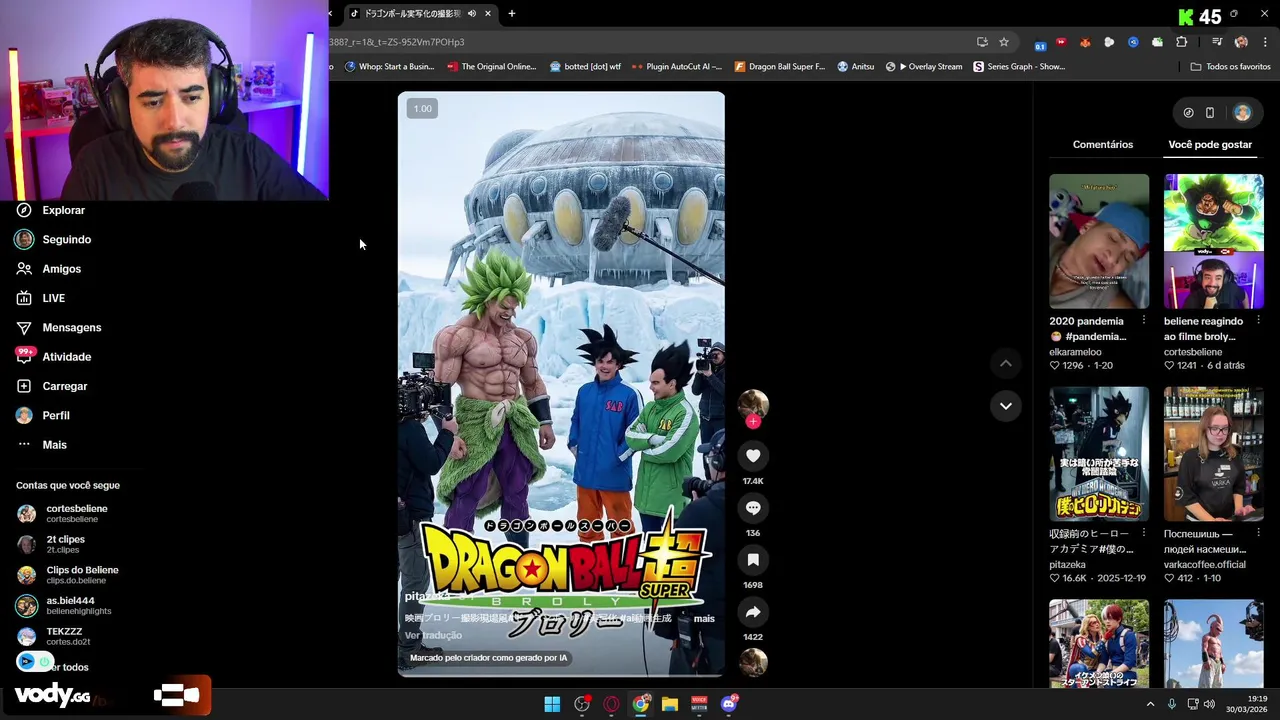This screenshot has height=720, width=1280.
Task: Open the Overlay Stream bookmark
Action: [x=924, y=67]
